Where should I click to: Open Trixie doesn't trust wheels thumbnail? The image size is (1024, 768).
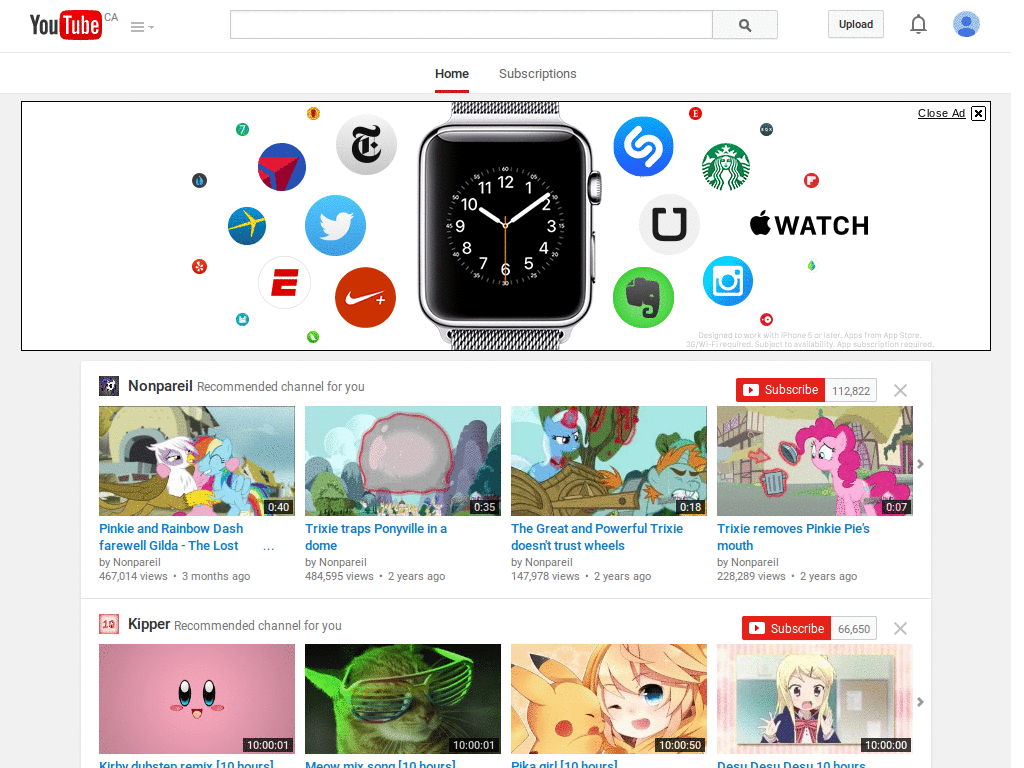609,461
